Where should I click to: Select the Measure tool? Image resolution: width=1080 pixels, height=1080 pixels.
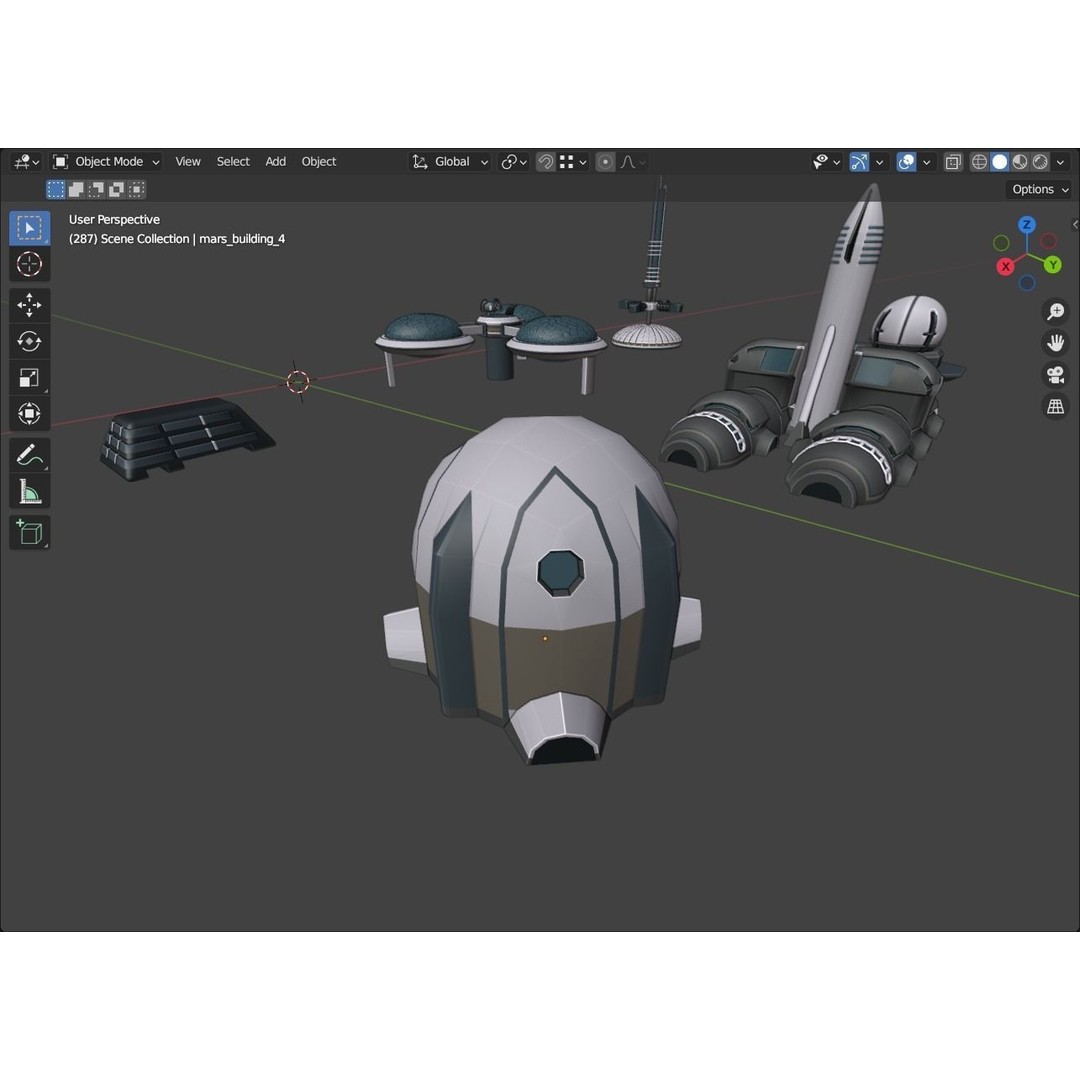(29, 491)
